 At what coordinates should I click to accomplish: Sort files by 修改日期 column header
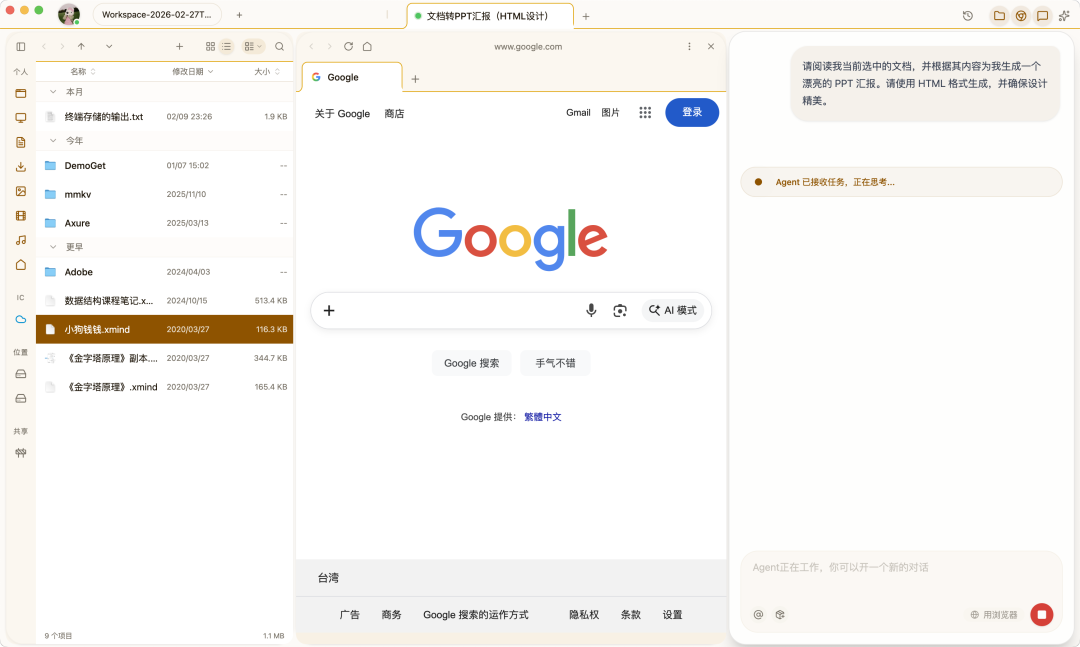pos(192,72)
